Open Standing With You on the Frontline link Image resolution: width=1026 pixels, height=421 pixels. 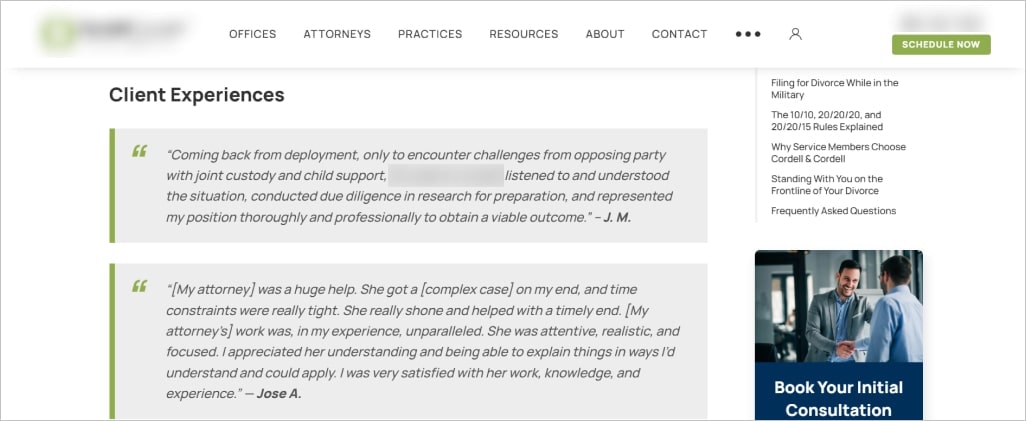(x=826, y=185)
